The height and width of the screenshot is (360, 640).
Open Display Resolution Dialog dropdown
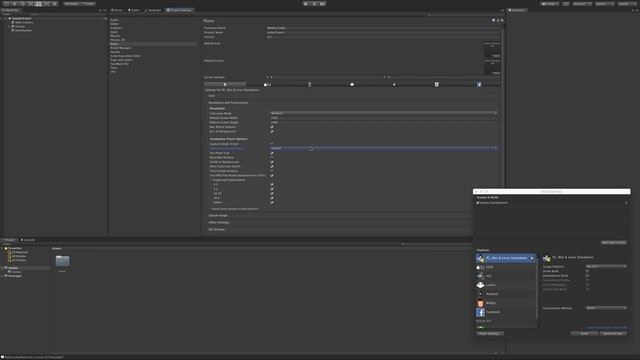click(x=383, y=148)
